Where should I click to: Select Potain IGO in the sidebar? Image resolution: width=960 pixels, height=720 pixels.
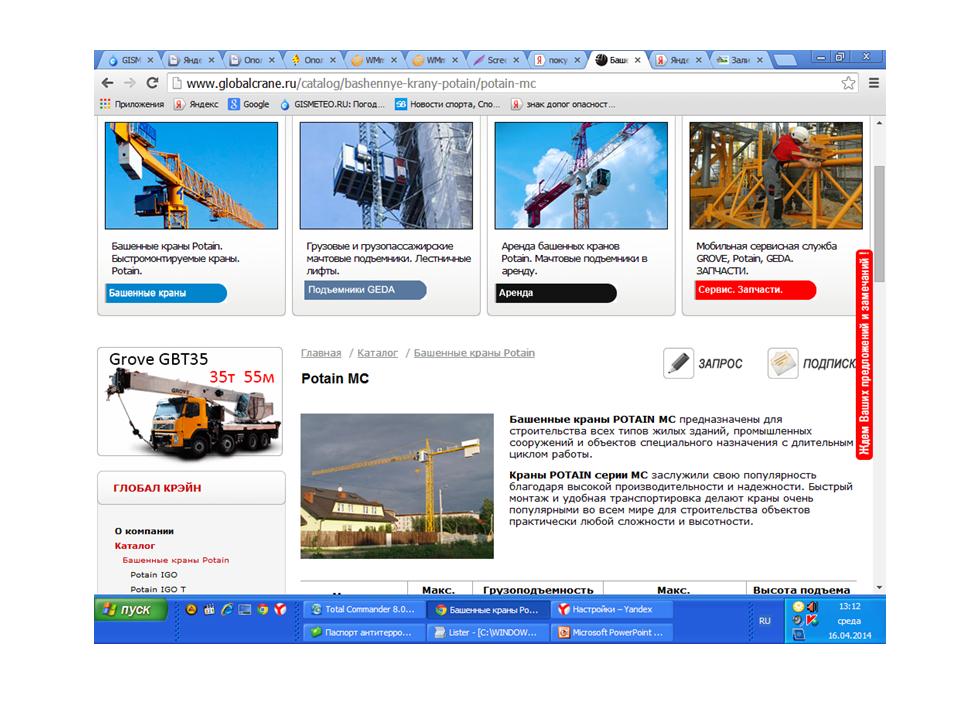point(154,575)
